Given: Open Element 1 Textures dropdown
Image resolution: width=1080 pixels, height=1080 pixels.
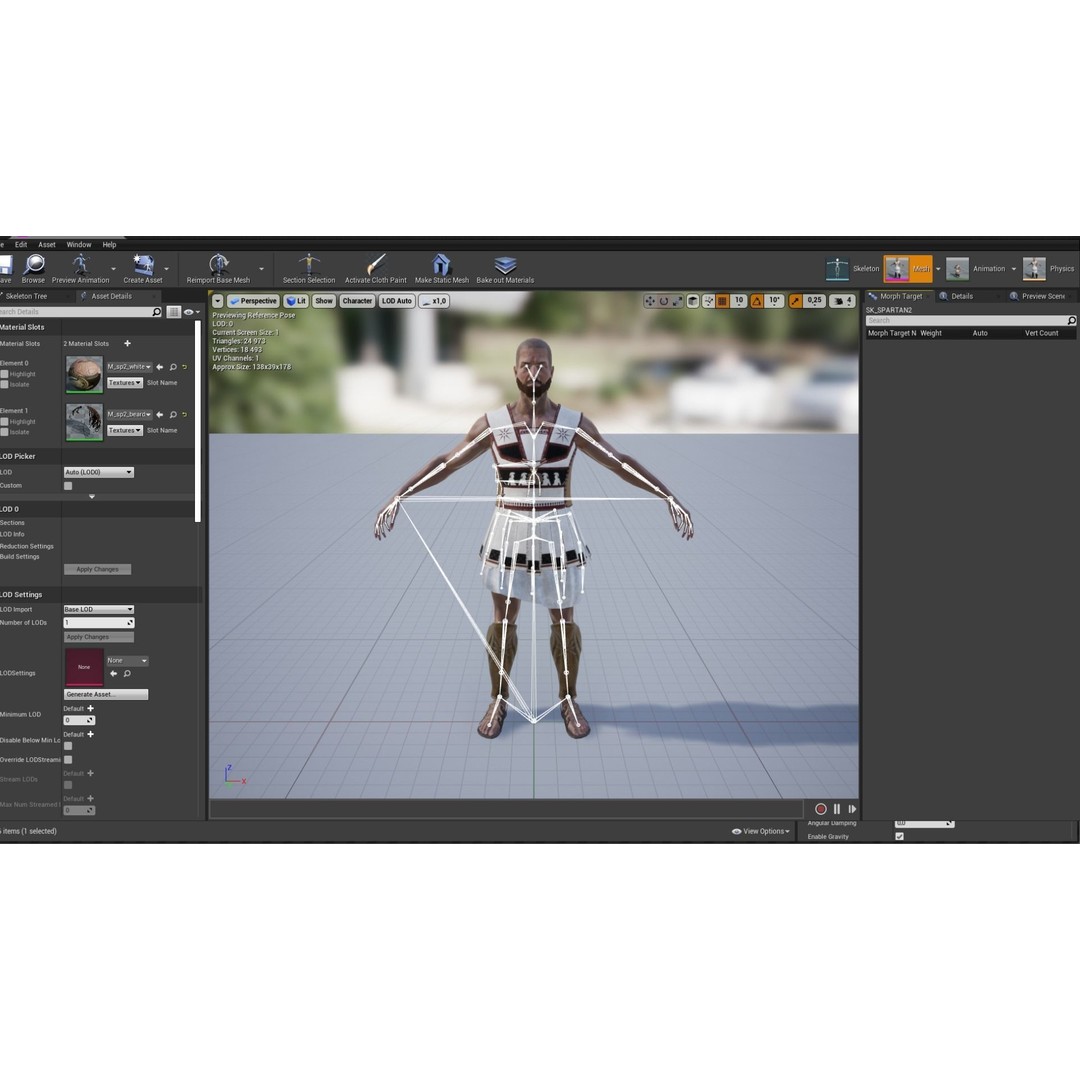Looking at the screenshot, I should (125, 430).
